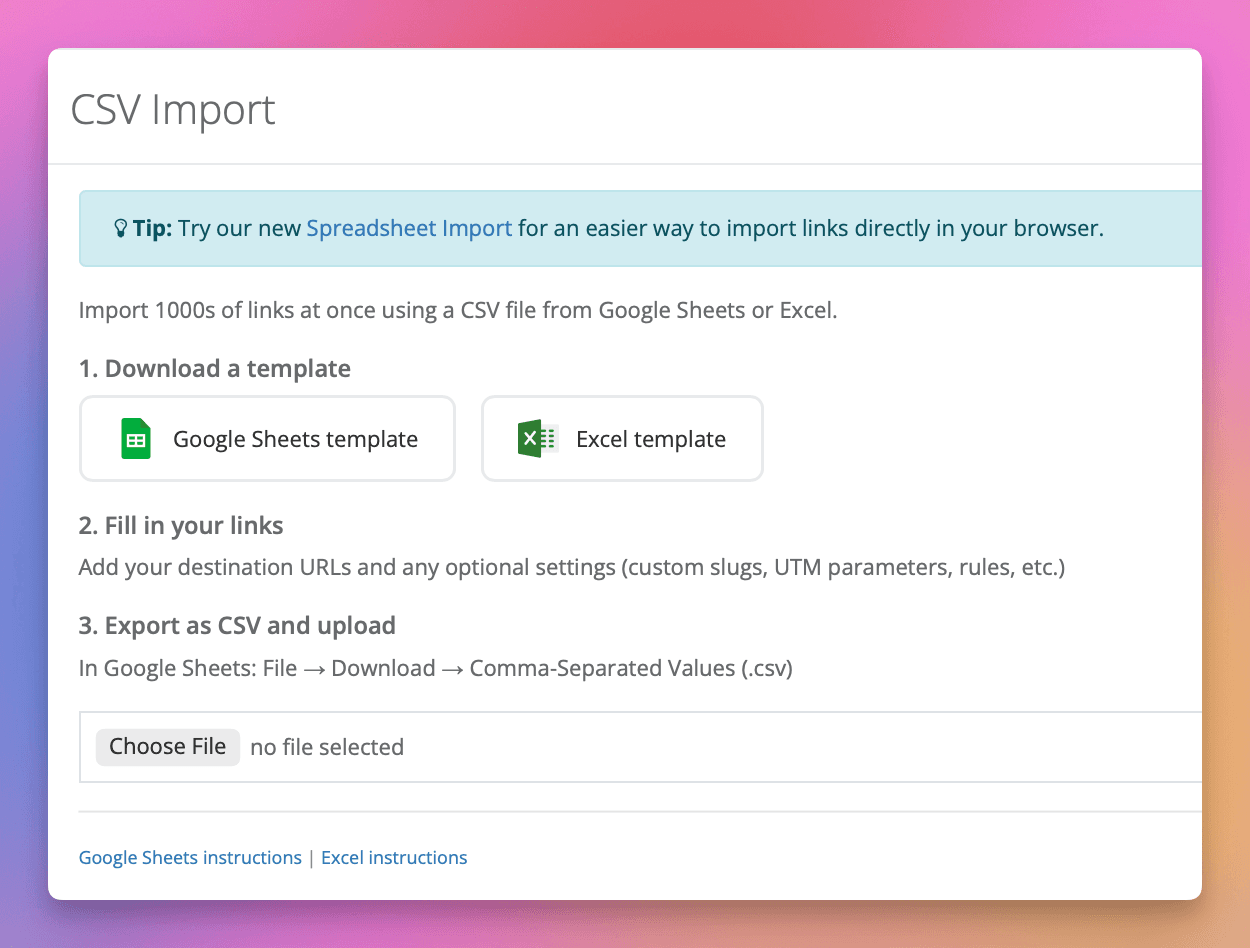Click the Excel template button label
This screenshot has width=1250, height=948.
click(x=651, y=438)
